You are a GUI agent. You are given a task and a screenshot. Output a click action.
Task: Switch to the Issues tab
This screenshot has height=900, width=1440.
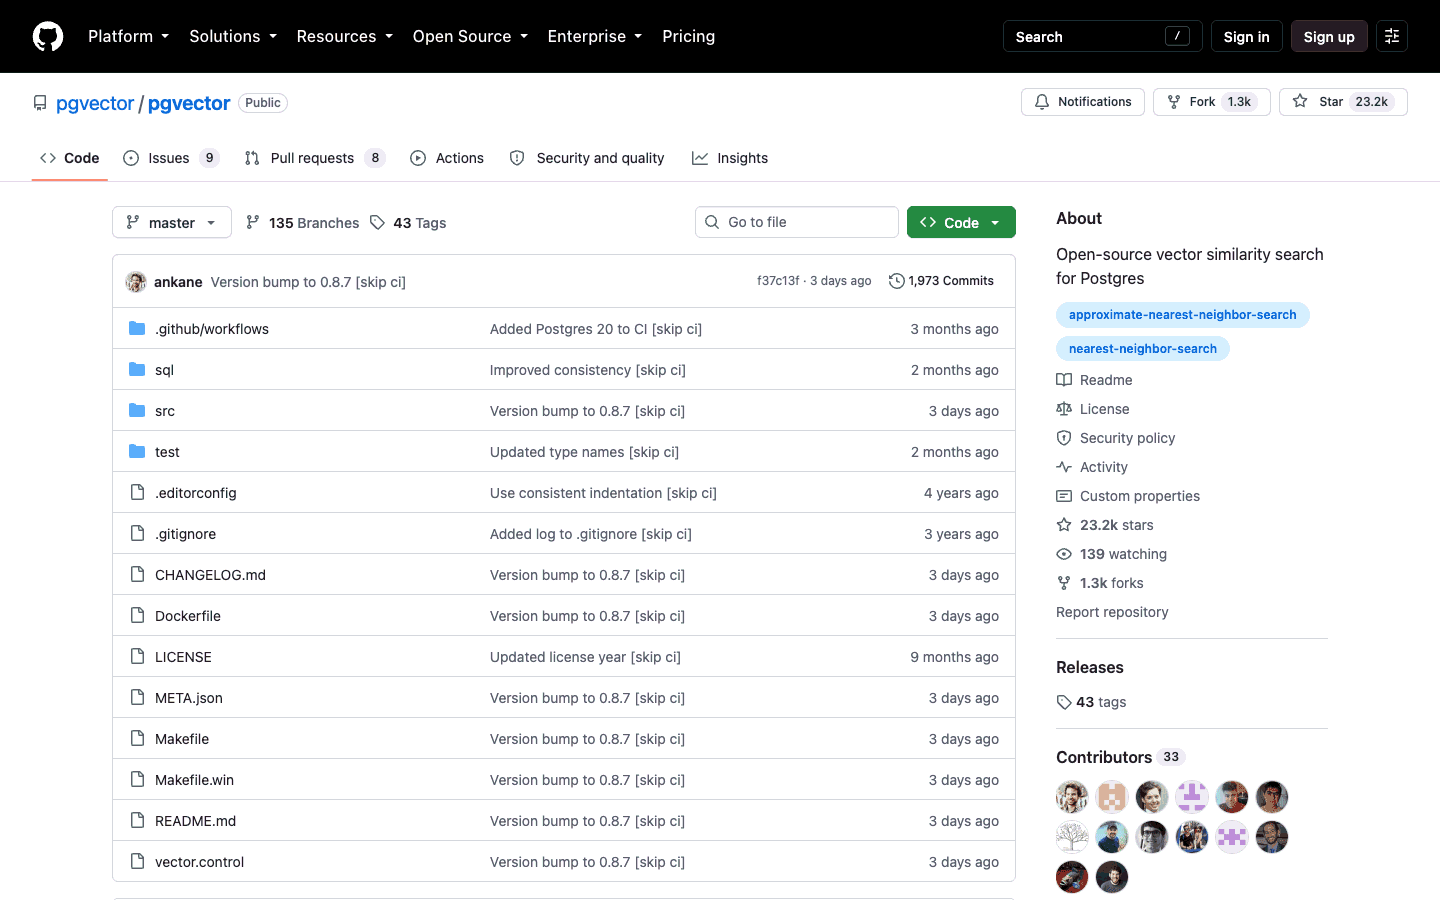coord(170,158)
